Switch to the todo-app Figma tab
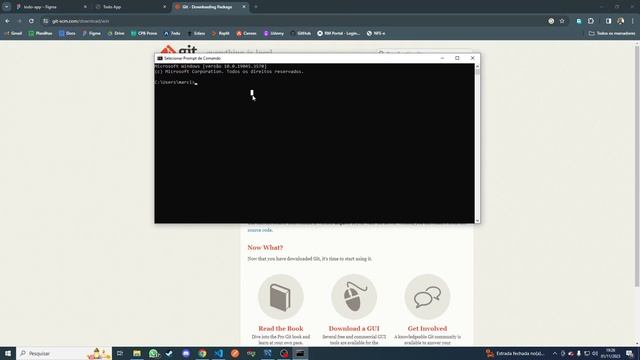Screen dimensions: 640x360 click(51, 7)
